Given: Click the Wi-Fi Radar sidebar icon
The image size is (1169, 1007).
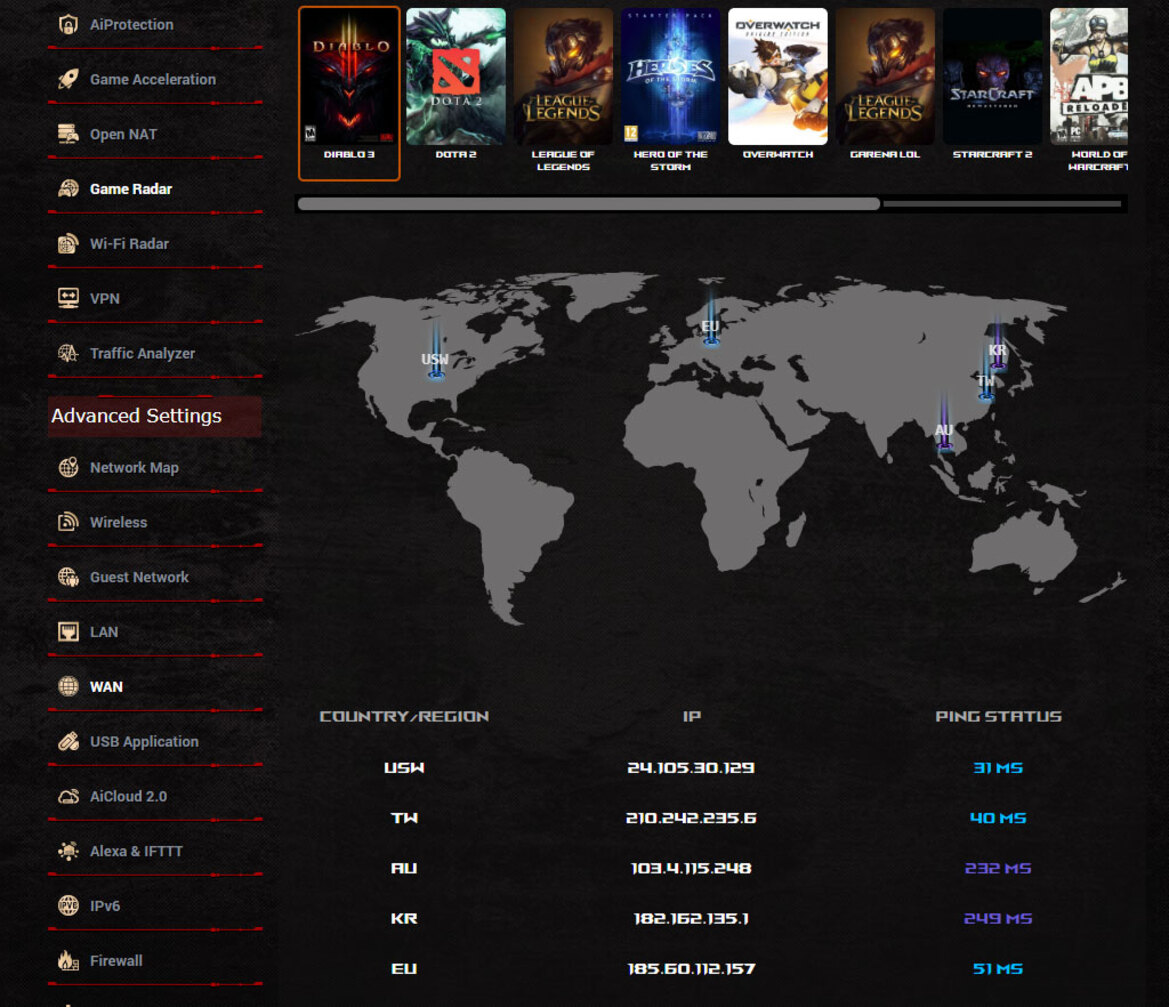Looking at the screenshot, I should 69,244.
